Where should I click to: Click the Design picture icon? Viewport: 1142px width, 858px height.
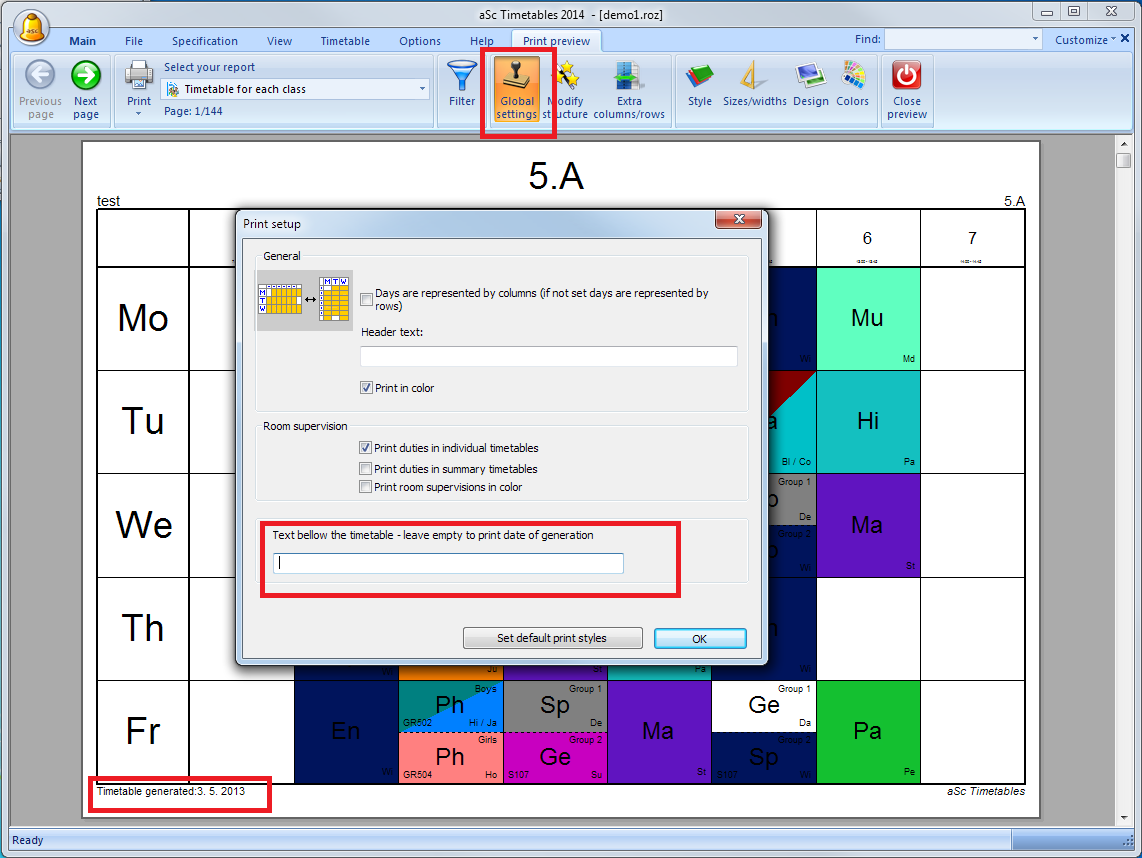coord(810,78)
